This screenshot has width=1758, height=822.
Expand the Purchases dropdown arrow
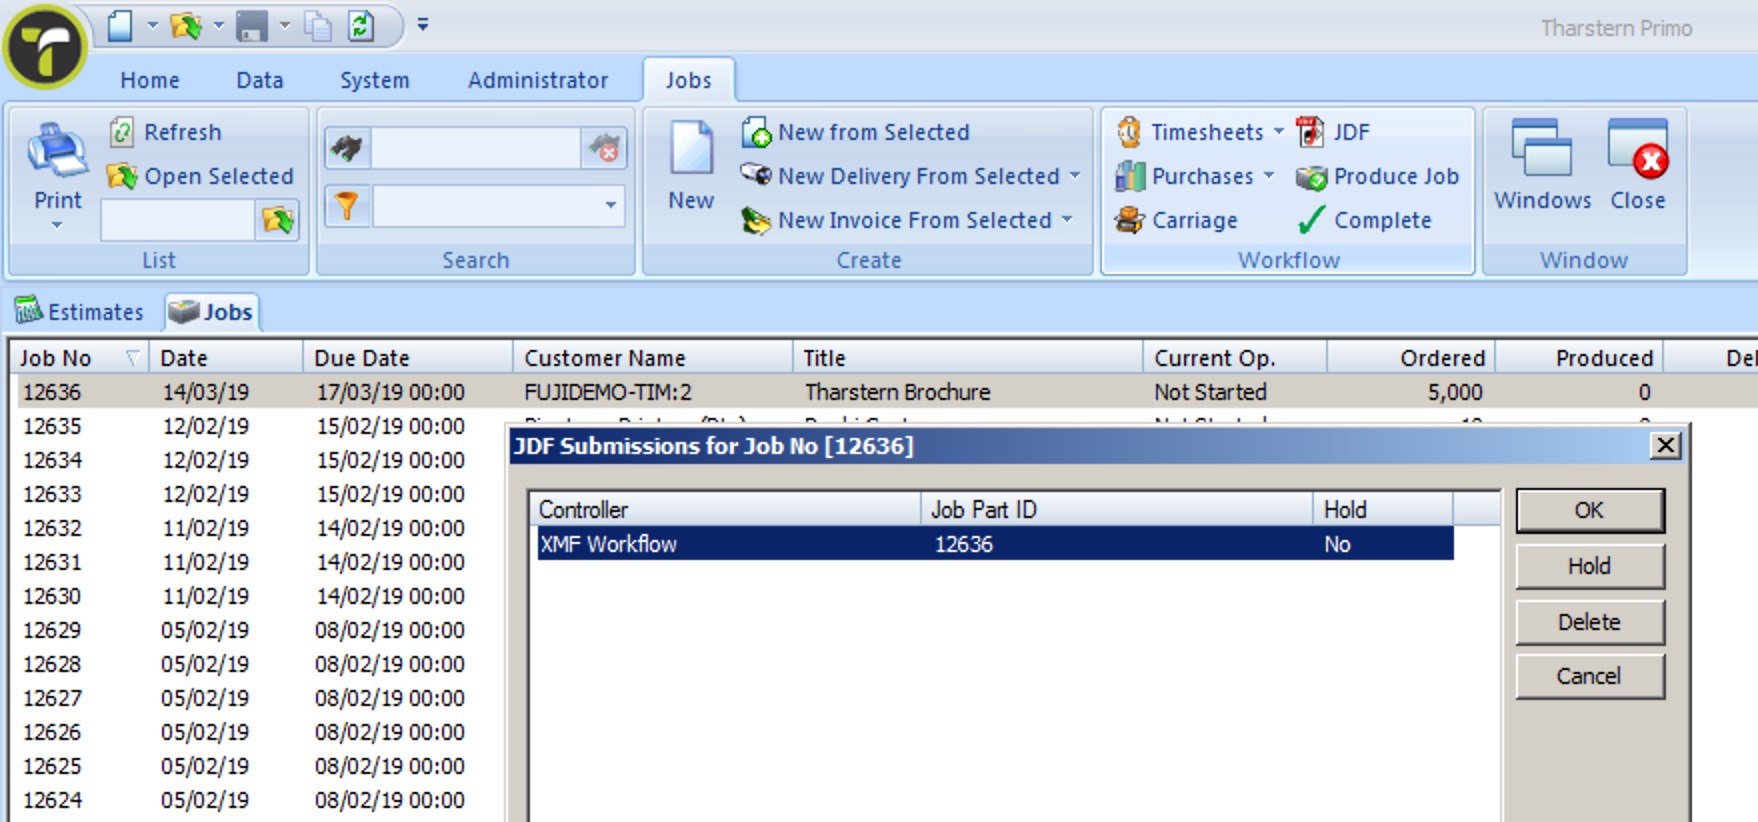[1269, 176]
